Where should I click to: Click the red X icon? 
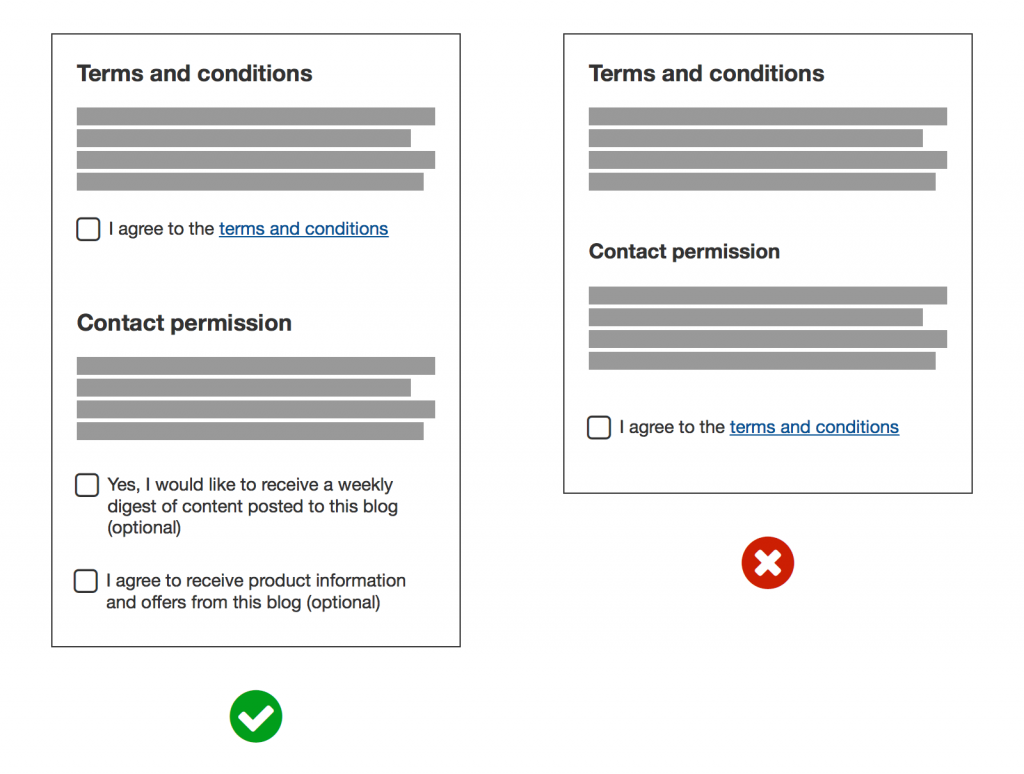767,563
